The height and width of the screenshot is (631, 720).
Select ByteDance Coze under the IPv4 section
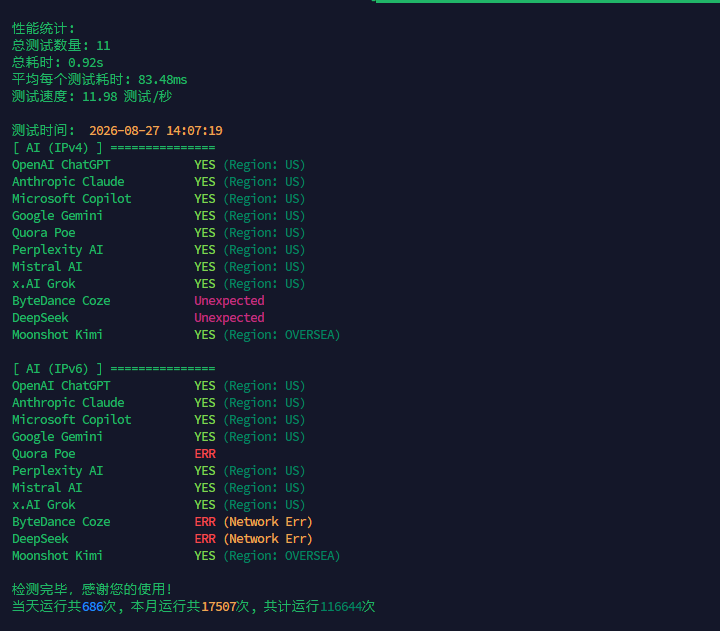[61, 300]
